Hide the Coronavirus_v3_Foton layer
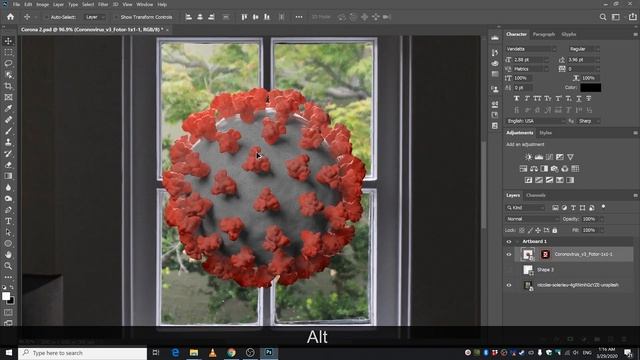Image resolution: width=640 pixels, height=360 pixels. pos(509,255)
